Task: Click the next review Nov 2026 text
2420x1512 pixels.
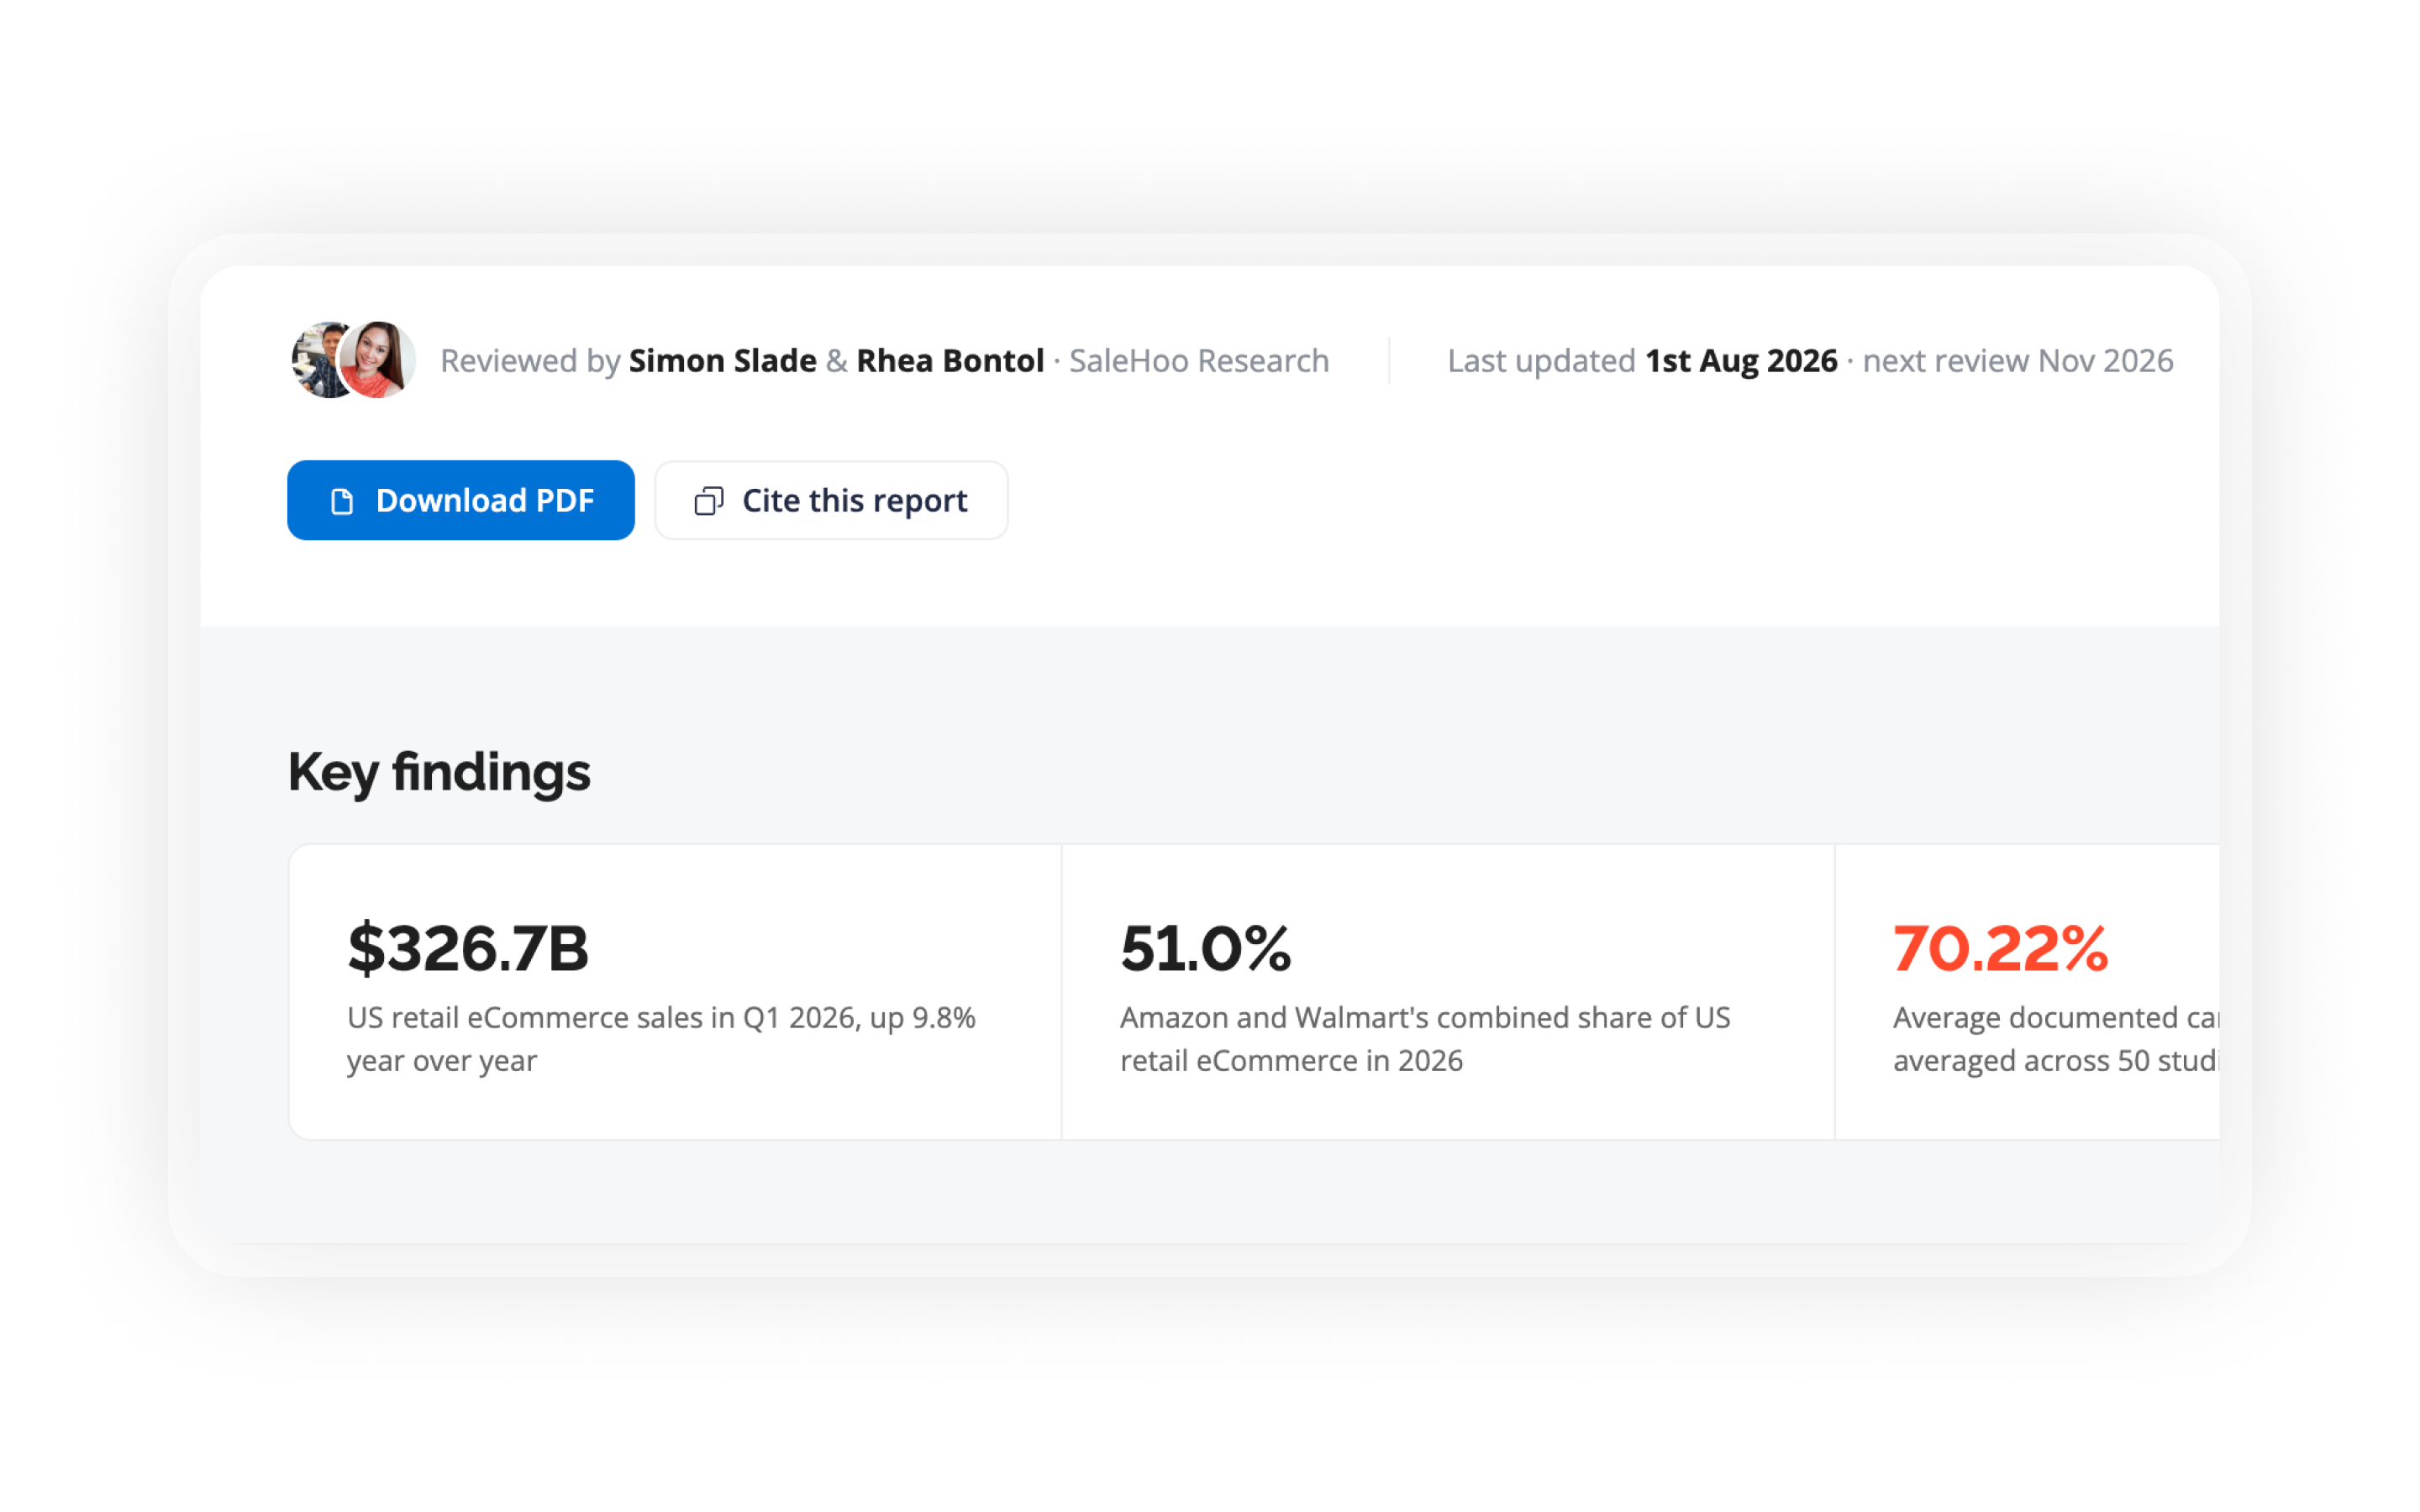Action: (2018, 361)
